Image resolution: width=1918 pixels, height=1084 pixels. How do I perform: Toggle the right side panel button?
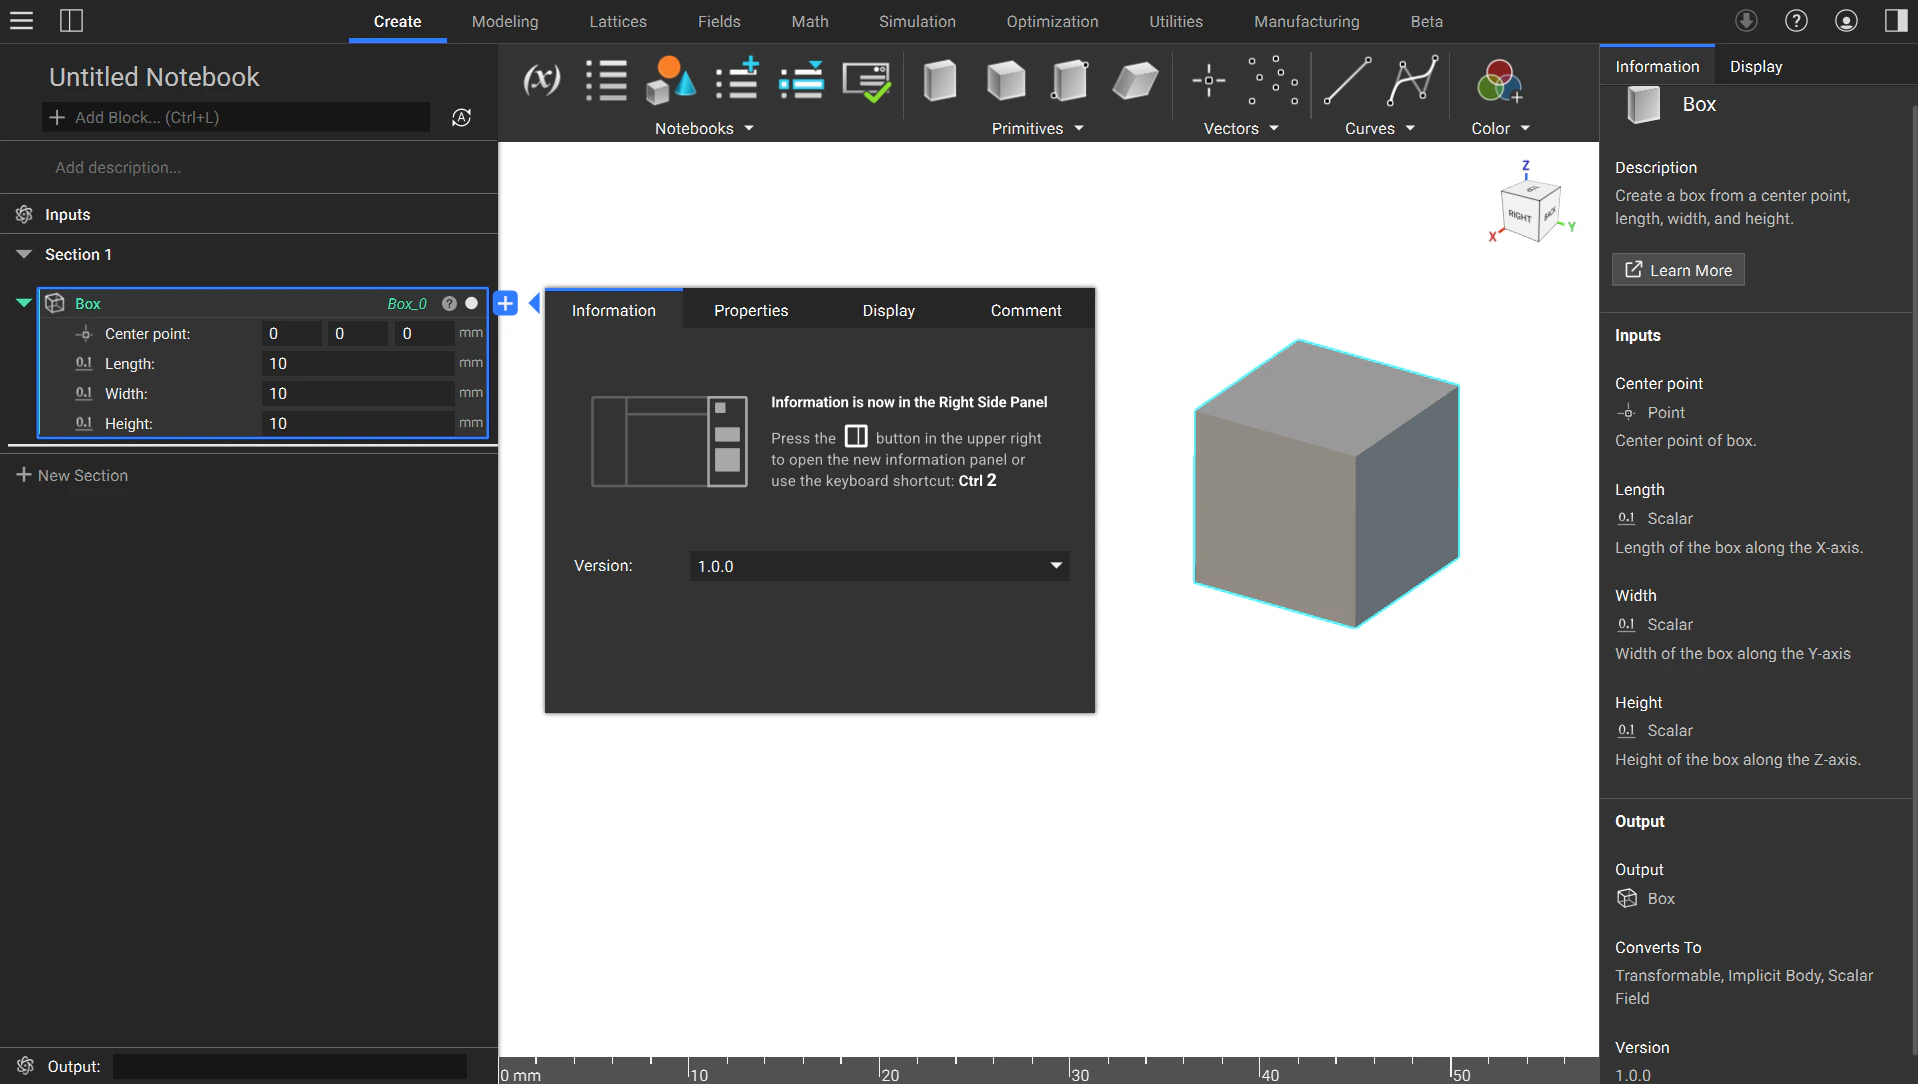tap(1895, 21)
